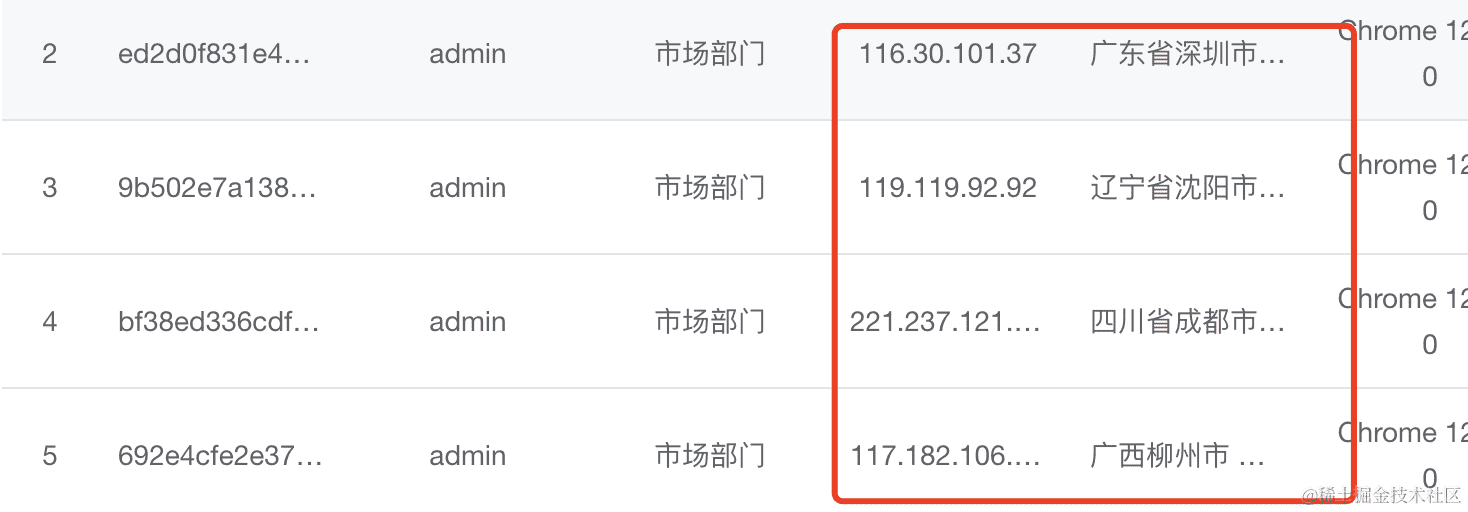Click row number 5 index cell

point(49,456)
